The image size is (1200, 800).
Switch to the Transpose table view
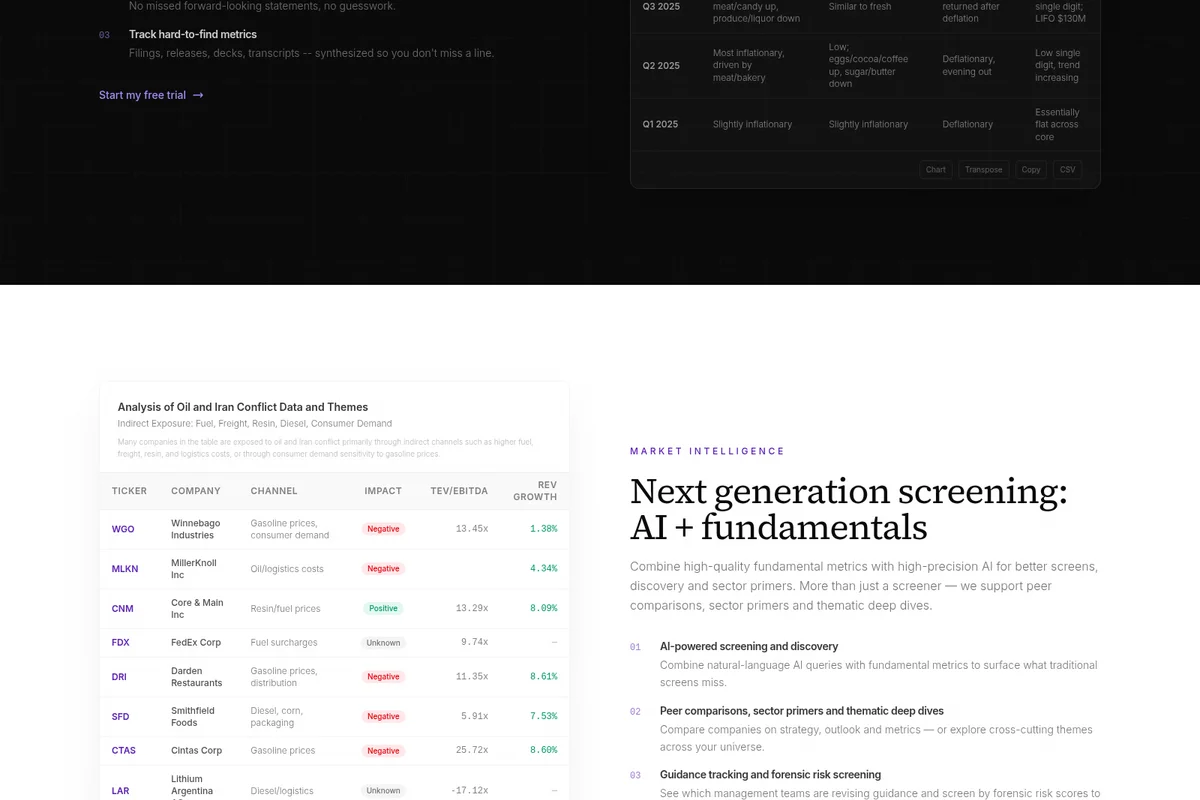(983, 169)
